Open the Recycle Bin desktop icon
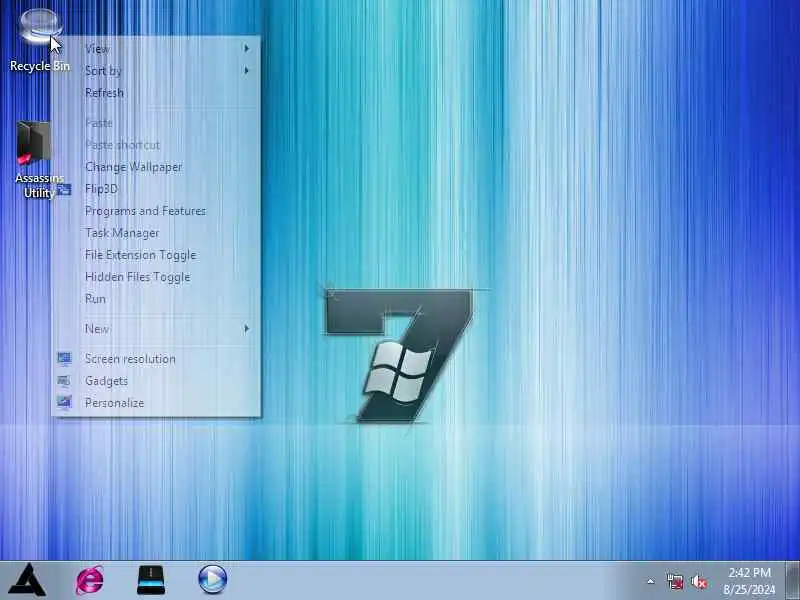Screen dimensions: 800x600 pos(40,41)
